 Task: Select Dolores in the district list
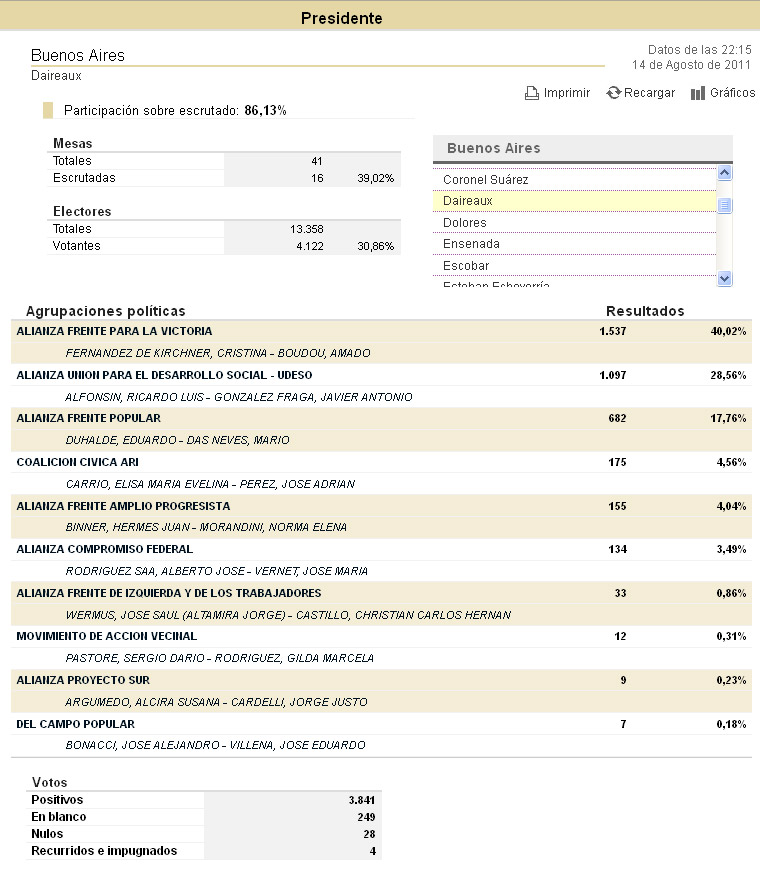point(574,223)
